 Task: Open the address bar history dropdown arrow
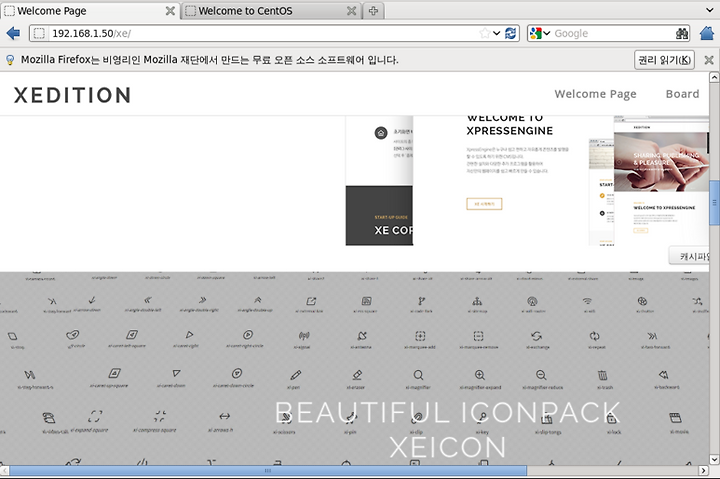tap(496, 34)
